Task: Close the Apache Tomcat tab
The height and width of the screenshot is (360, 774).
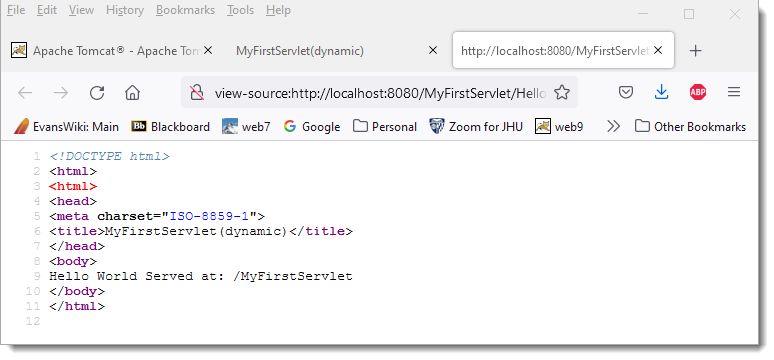Action: pyautogui.click(x=208, y=50)
